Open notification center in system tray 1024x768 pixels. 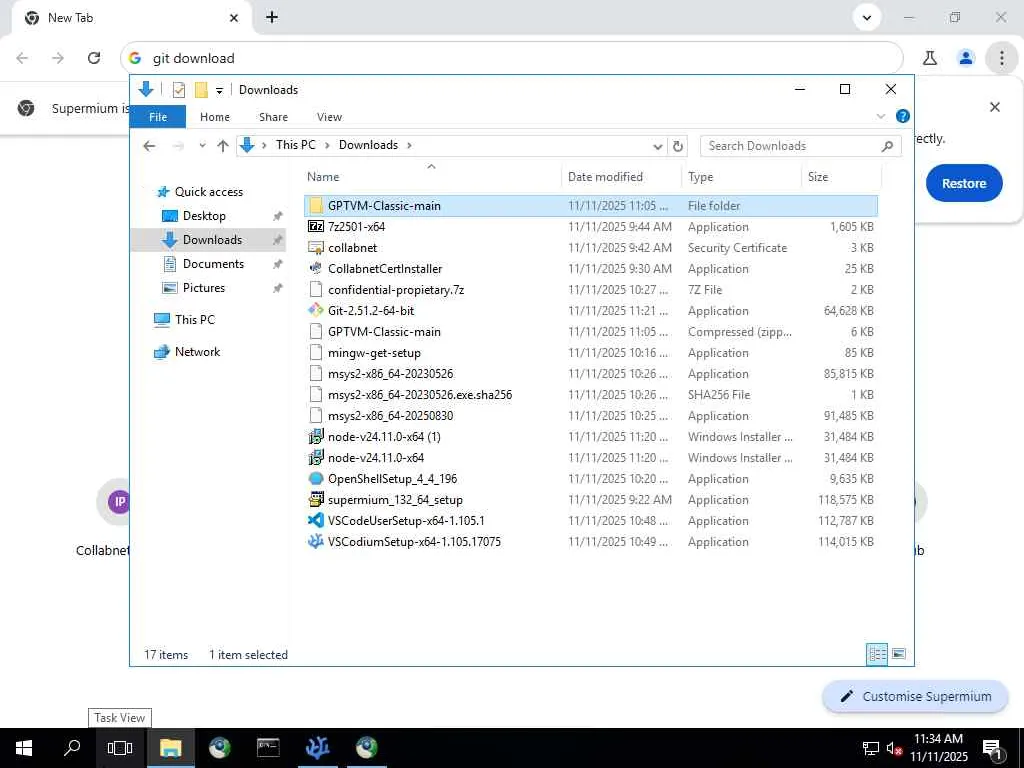pyautogui.click(x=993, y=749)
